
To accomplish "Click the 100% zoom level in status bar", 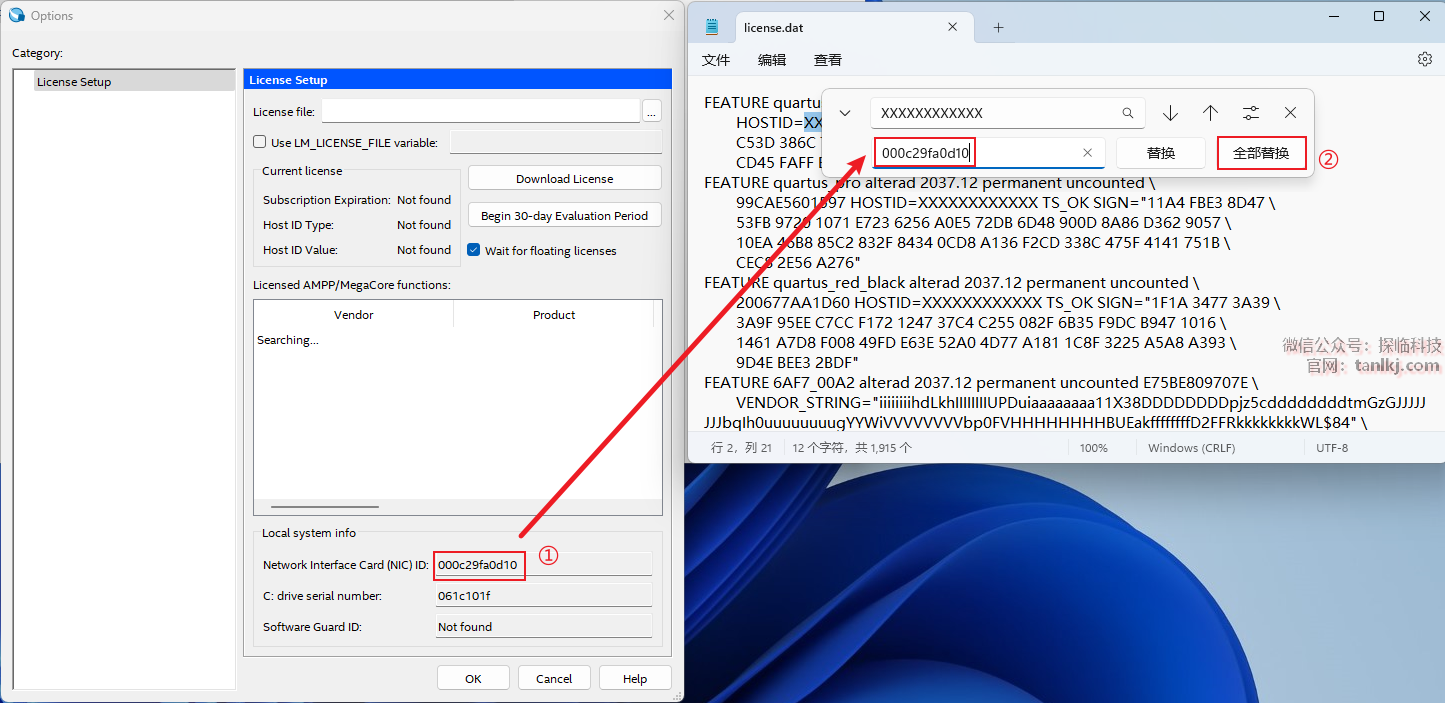I will point(1093,448).
